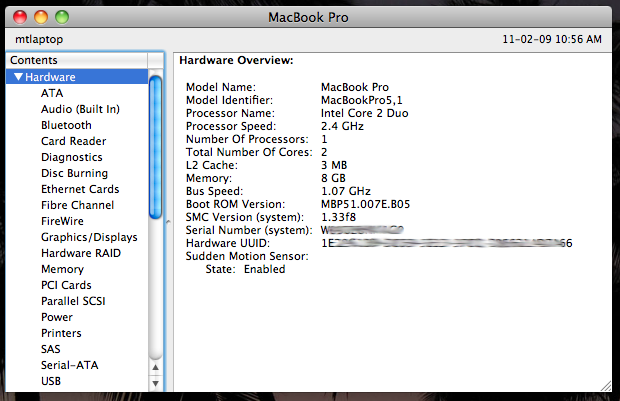Open Serial-ATA information
The width and height of the screenshot is (620, 401).
click(x=70, y=365)
